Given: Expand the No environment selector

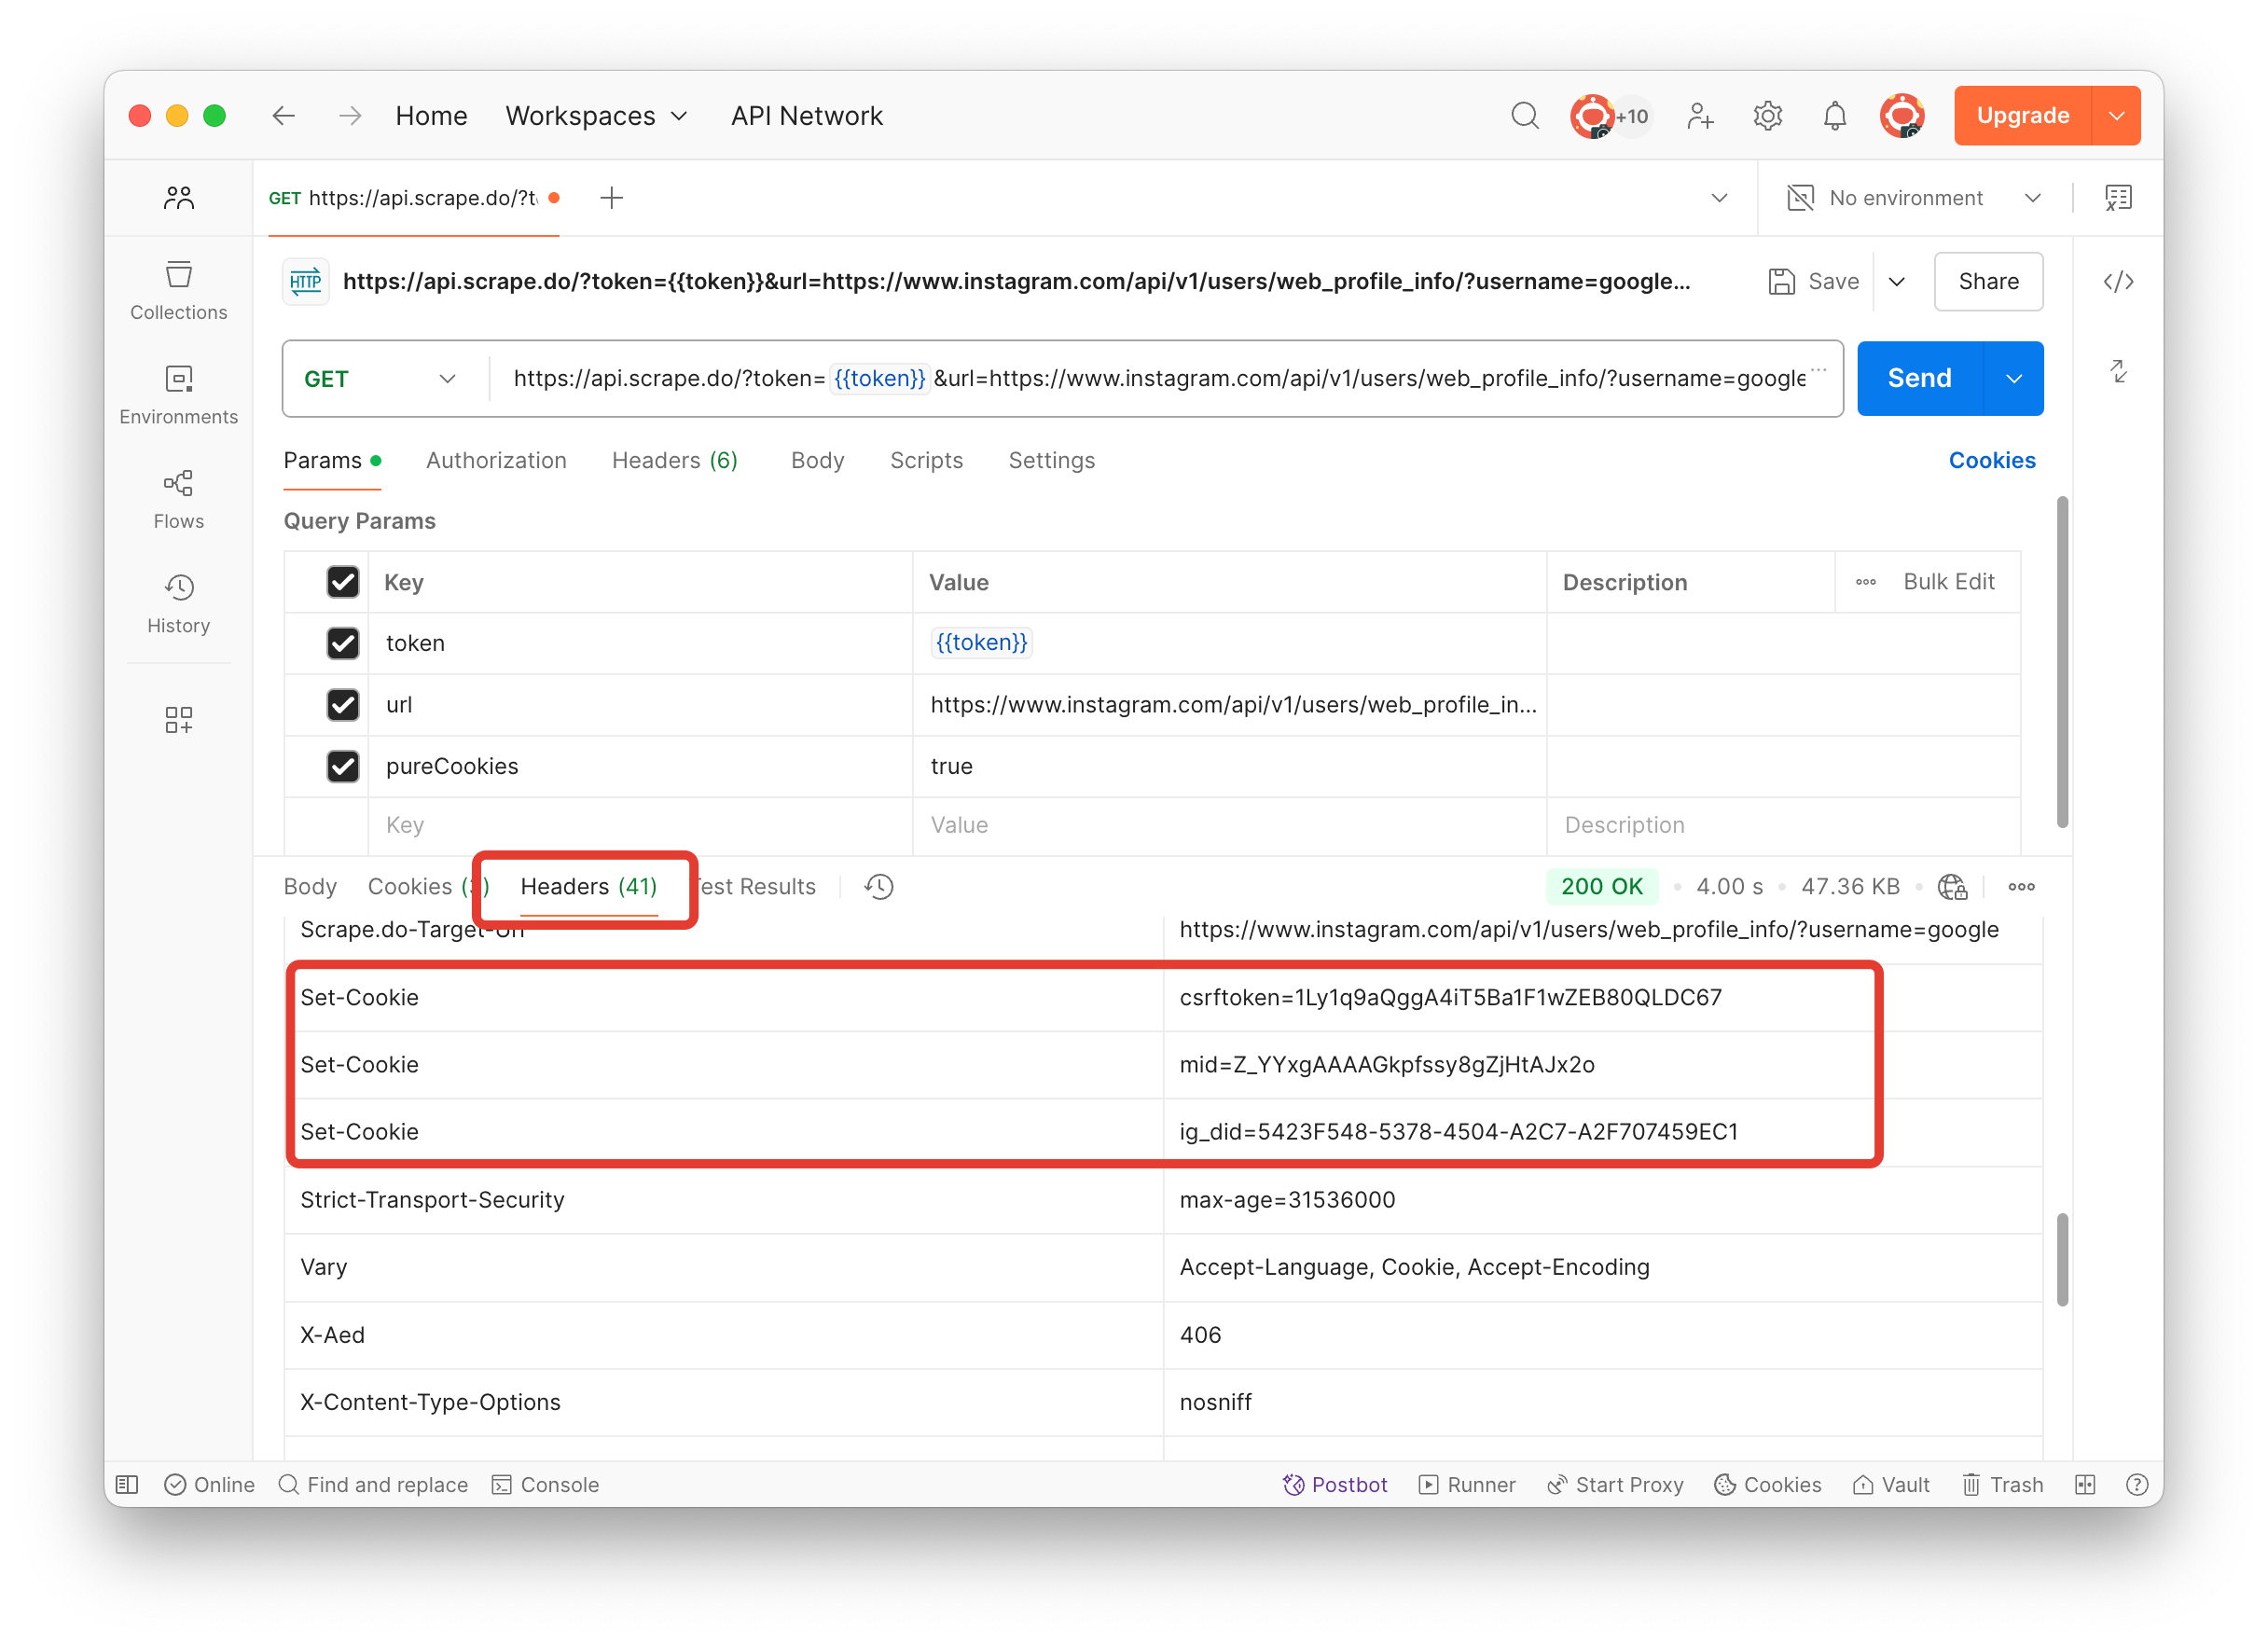Looking at the screenshot, I should pyautogui.click(x=1914, y=198).
